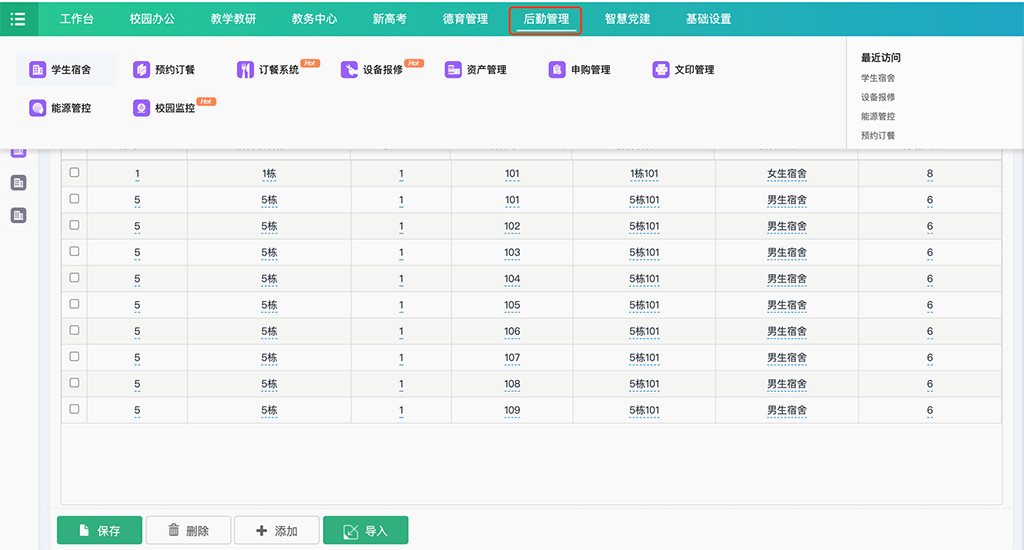
Task: Open the 校园监控 module icon
Action: pos(142,108)
